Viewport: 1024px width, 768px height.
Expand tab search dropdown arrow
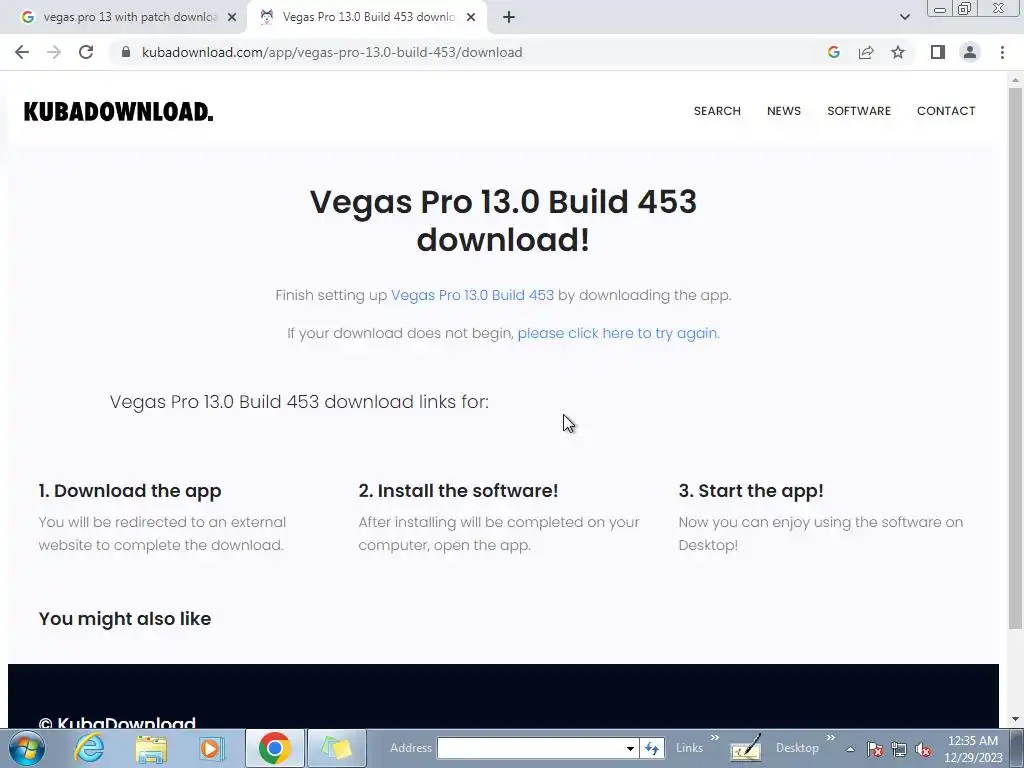click(904, 17)
